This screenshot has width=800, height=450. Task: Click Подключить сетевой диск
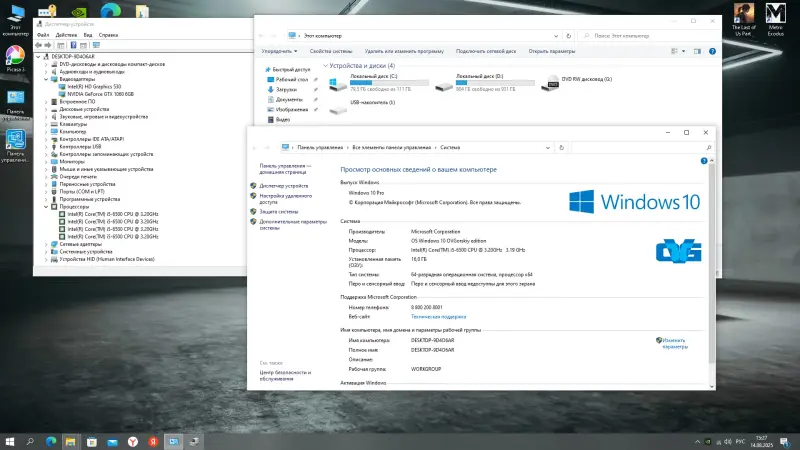(x=486, y=51)
